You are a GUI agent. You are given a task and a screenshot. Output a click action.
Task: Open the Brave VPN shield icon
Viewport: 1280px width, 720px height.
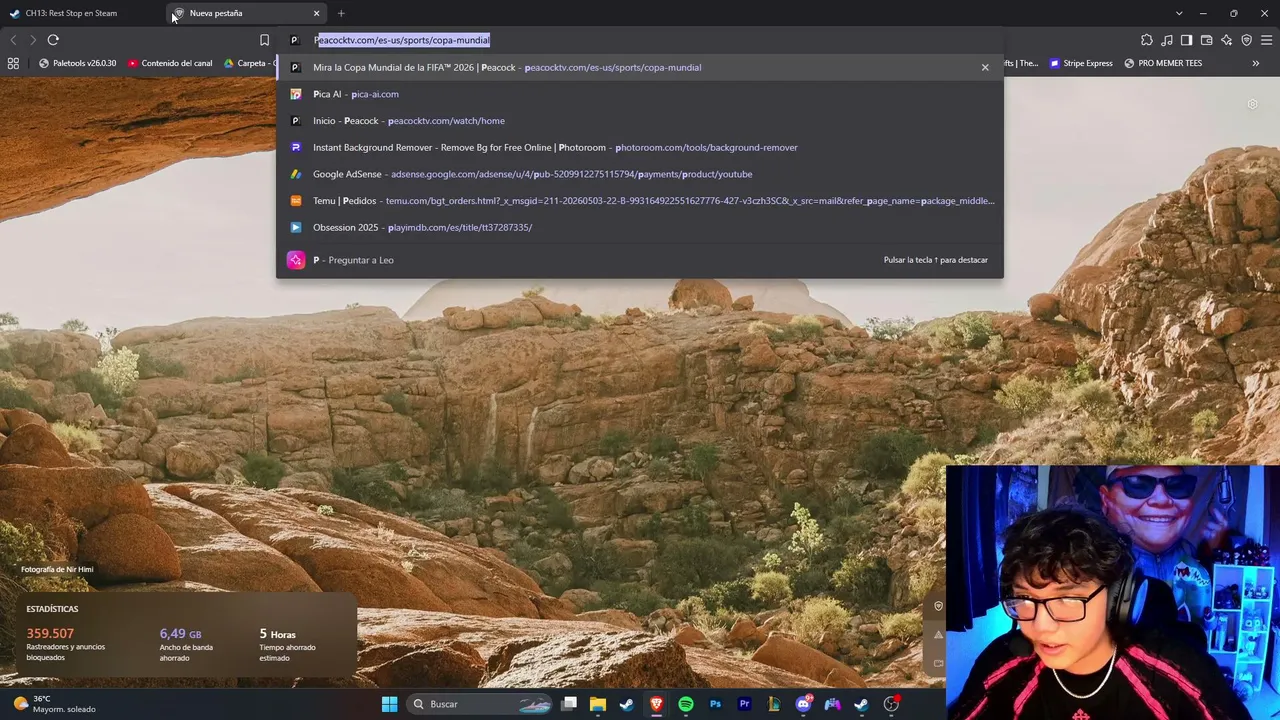tap(1247, 40)
